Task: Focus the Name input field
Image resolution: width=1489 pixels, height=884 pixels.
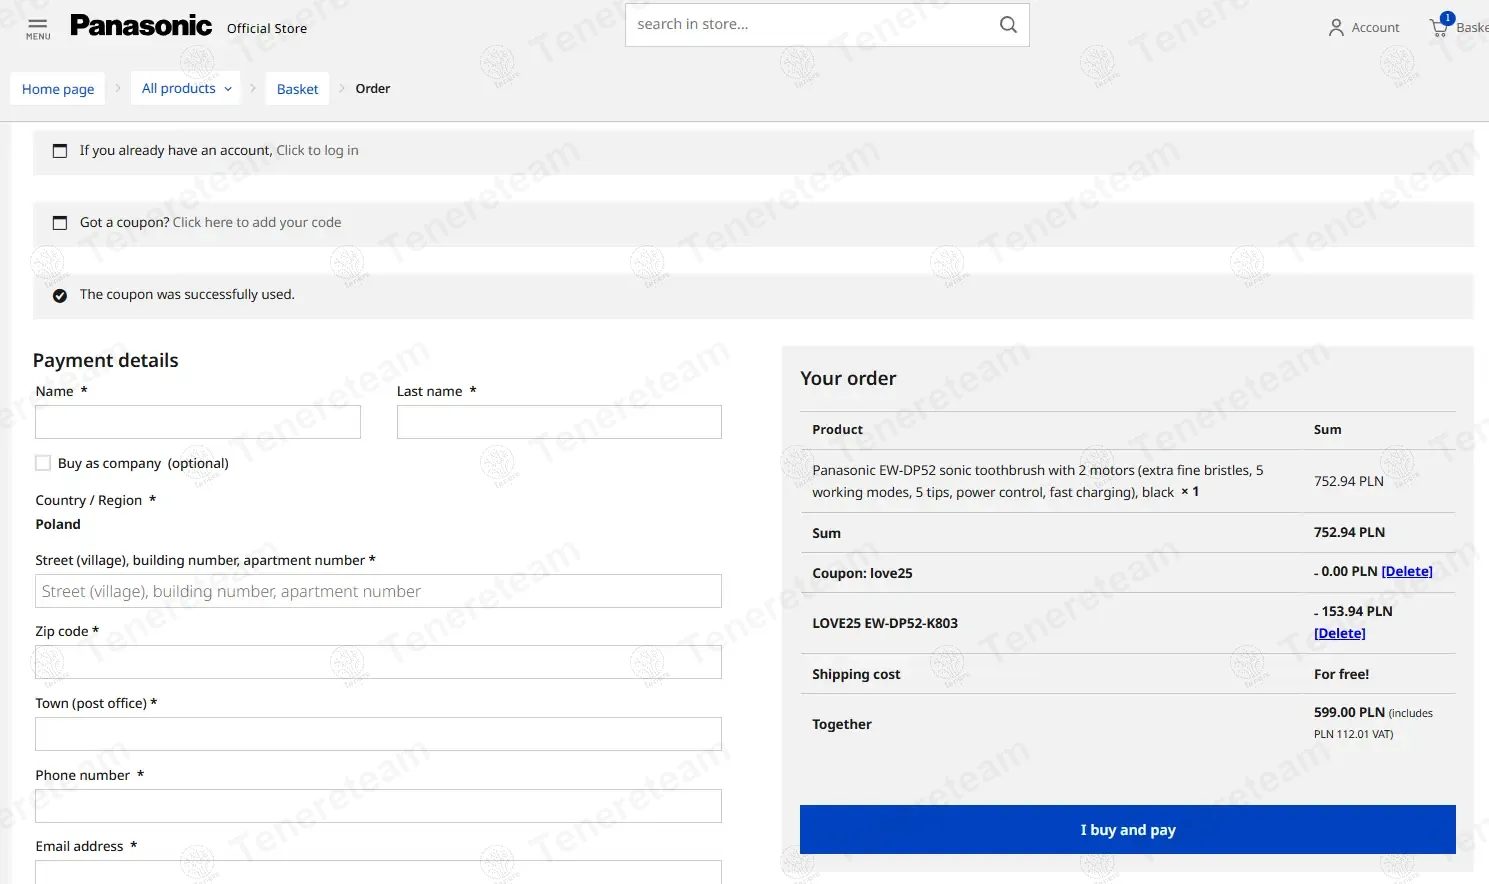Action: click(198, 422)
